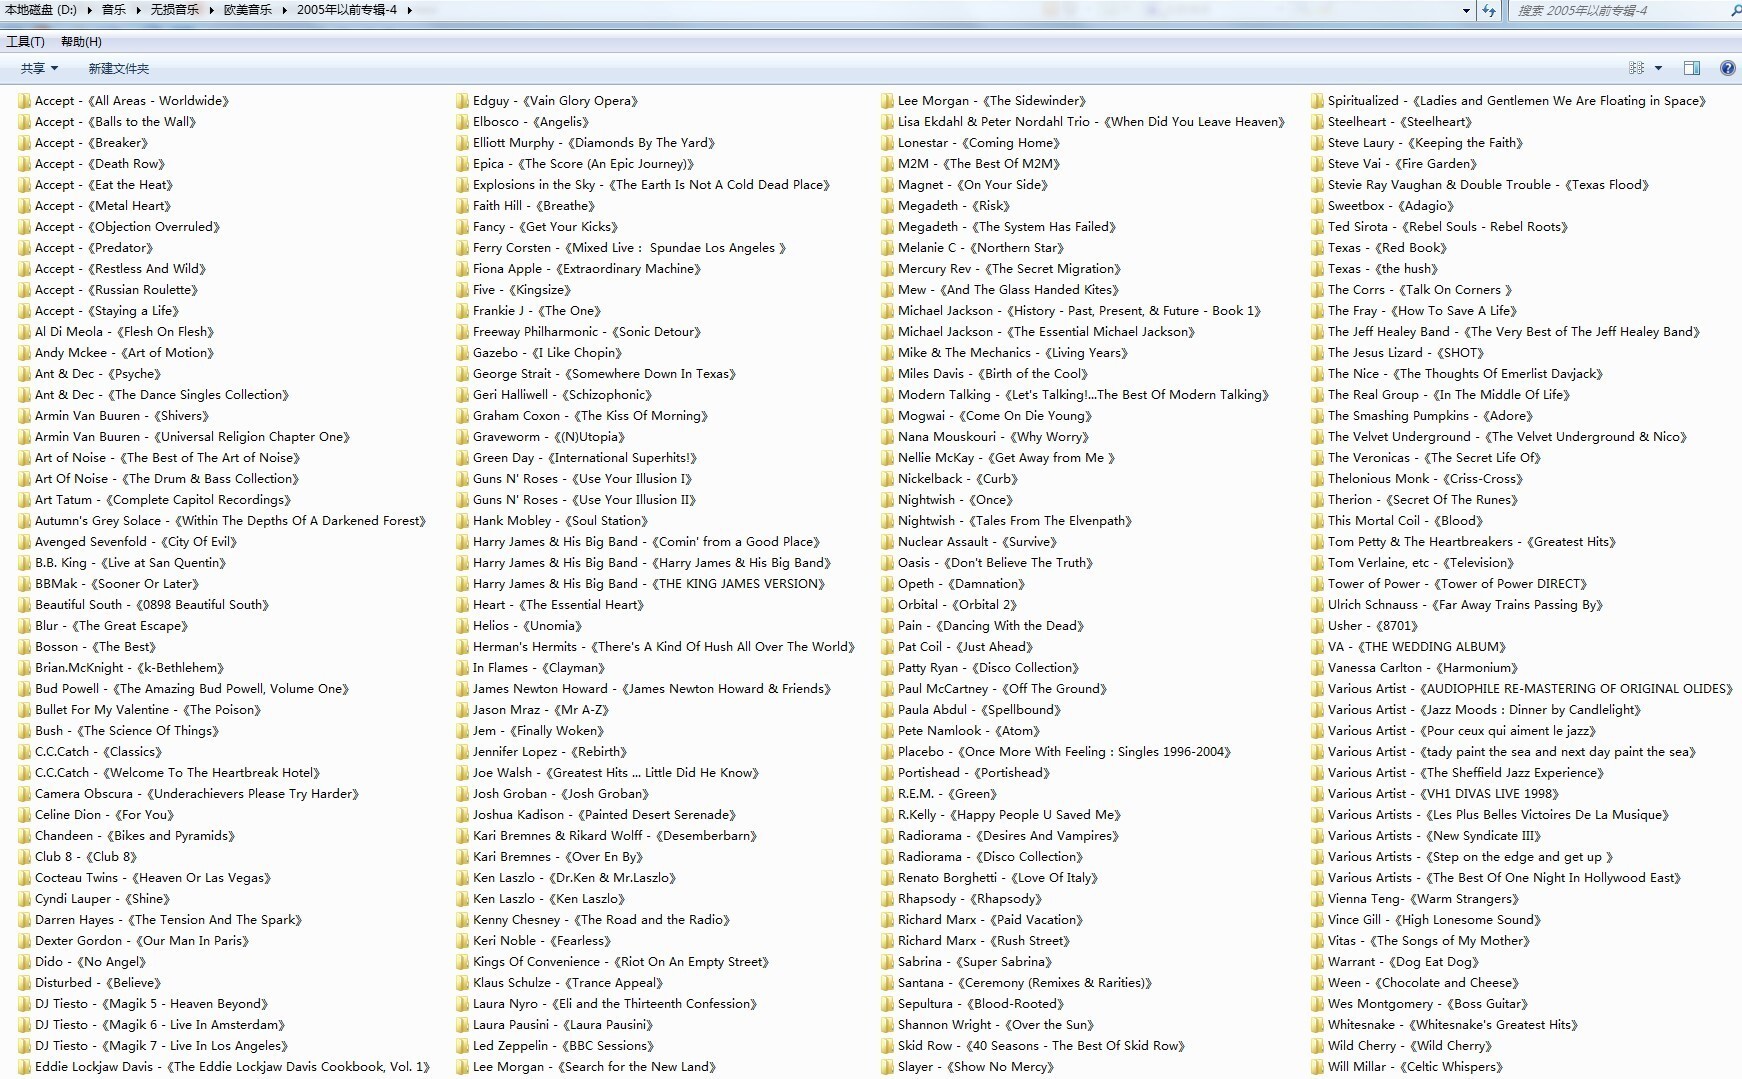Click folder icon of Blur The Great Escape
This screenshot has height=1079, width=1742.
[x=24, y=626]
